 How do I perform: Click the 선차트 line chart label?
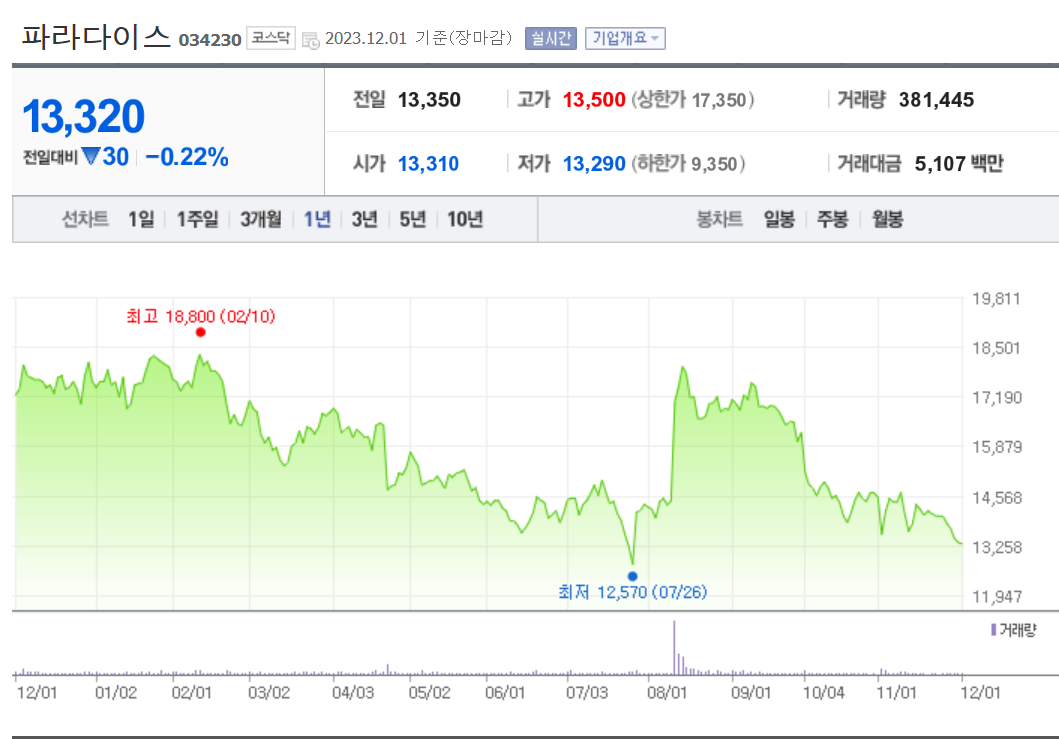pos(85,219)
